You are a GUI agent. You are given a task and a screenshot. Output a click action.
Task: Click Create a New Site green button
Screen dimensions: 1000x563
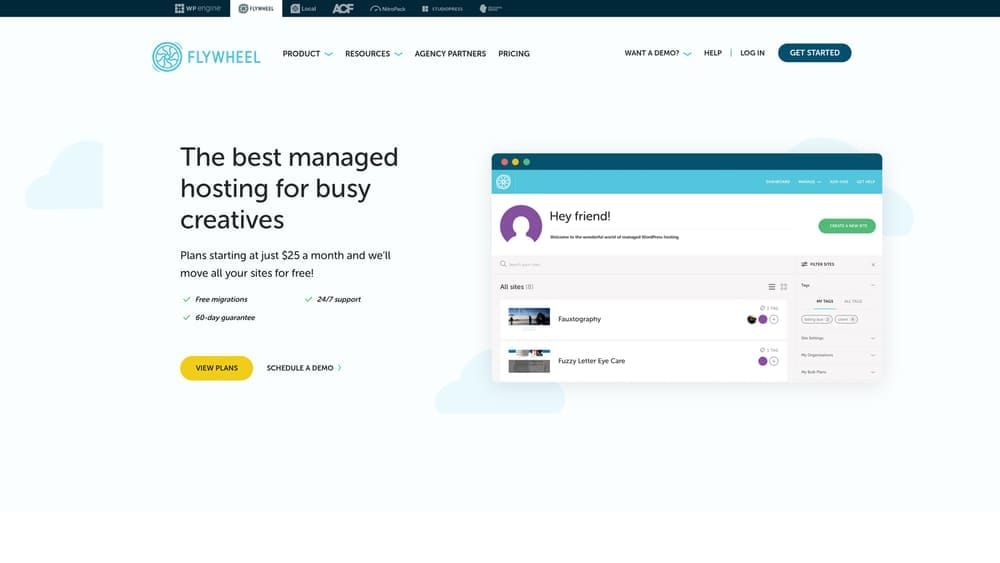coord(847,226)
